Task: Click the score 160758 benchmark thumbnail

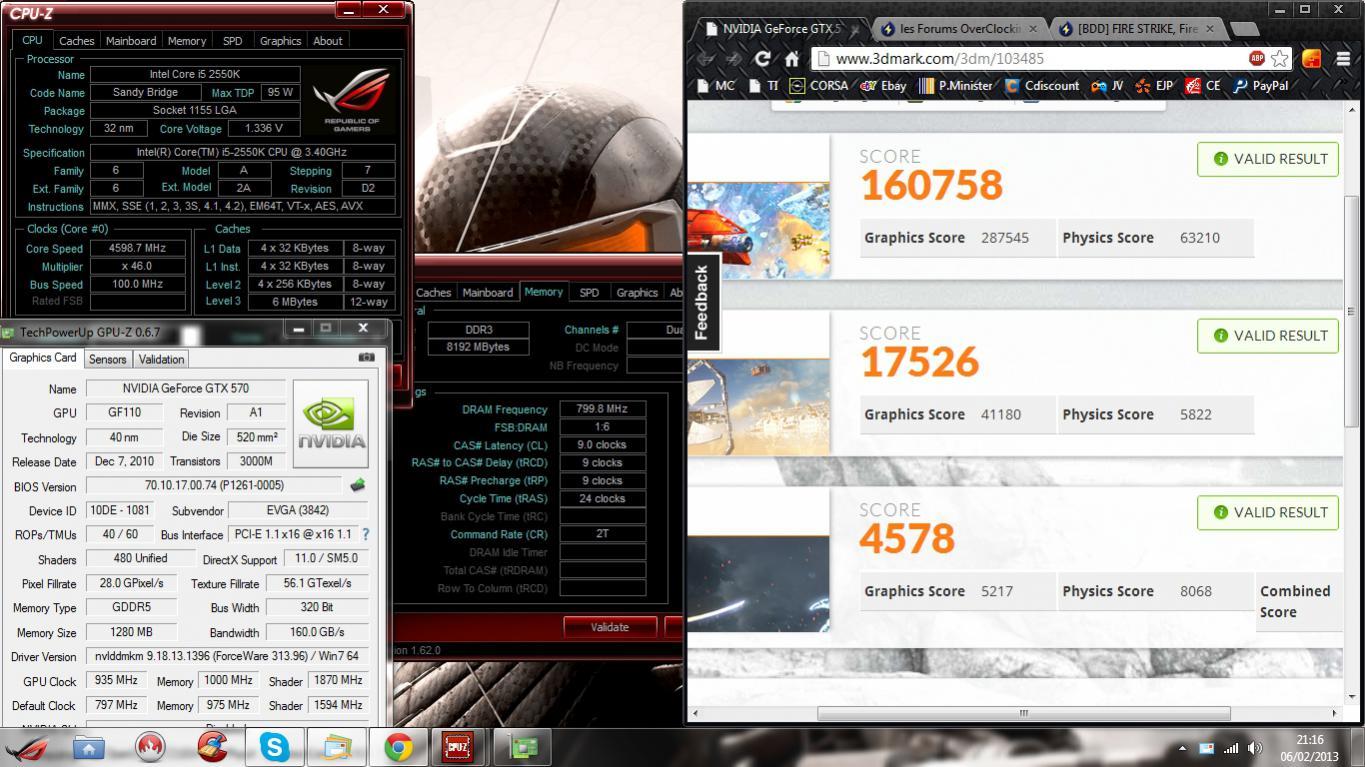Action: coord(759,230)
